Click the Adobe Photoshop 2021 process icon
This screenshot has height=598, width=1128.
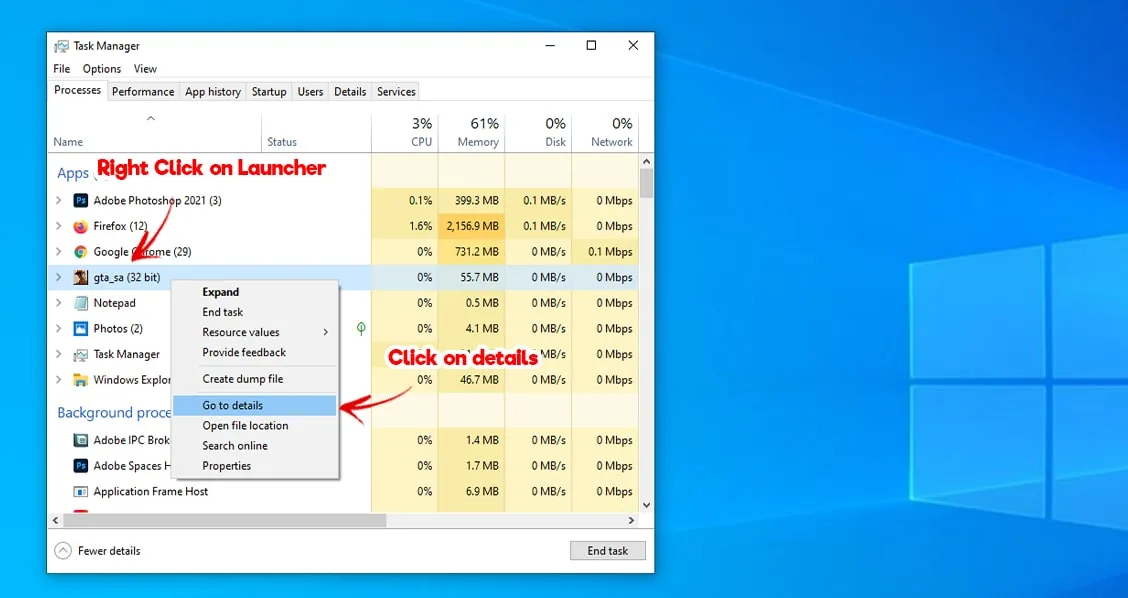coord(81,201)
